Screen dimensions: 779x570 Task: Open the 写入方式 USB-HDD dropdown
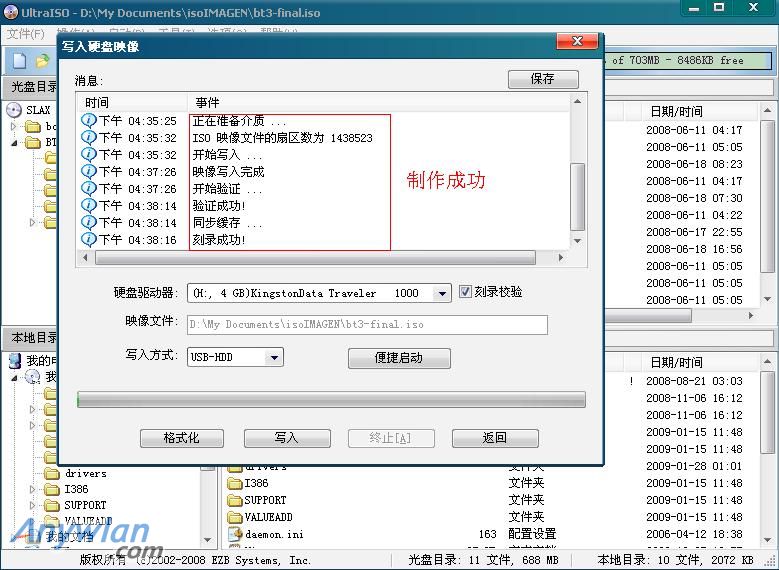click(275, 357)
